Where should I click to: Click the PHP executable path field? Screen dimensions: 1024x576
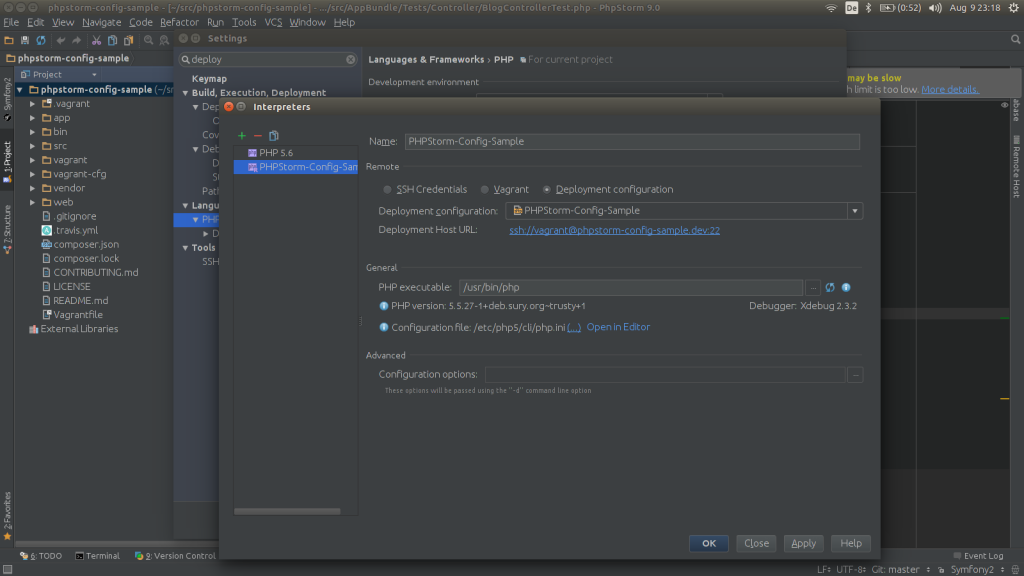point(631,287)
